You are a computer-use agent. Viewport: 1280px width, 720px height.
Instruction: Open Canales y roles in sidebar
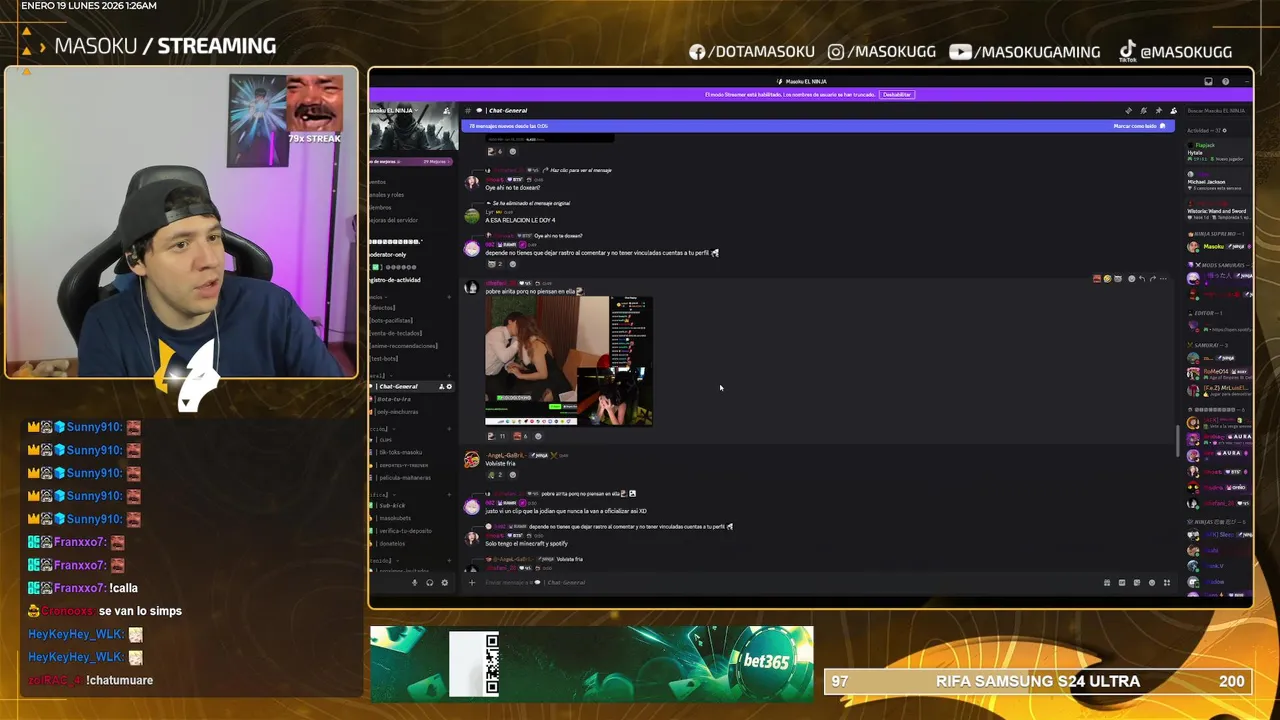coord(386,195)
